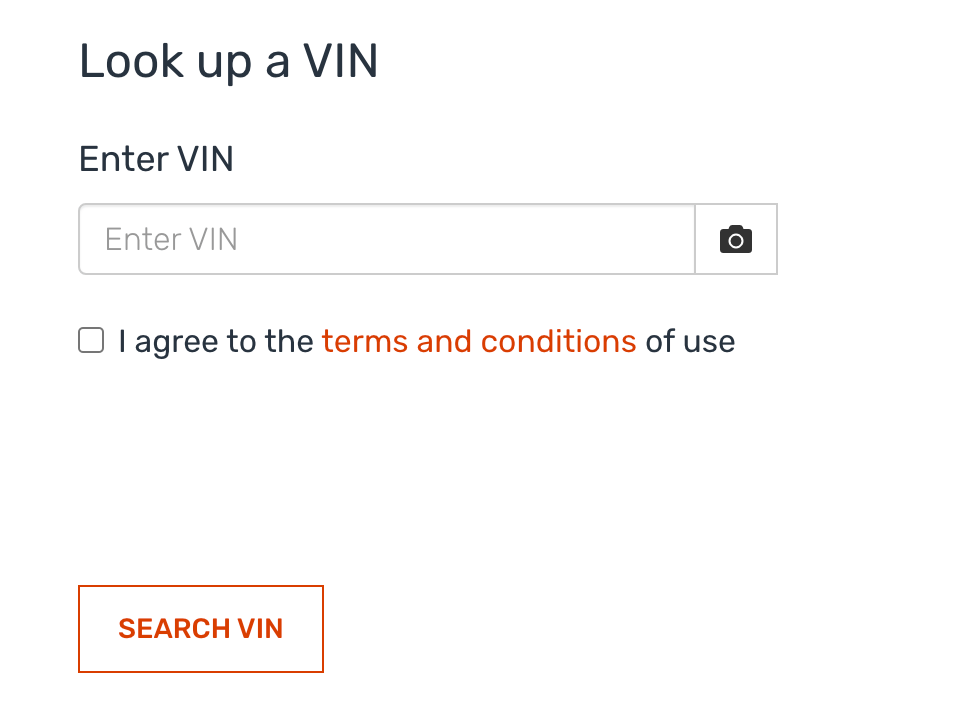Open the camera VIN scanner
Image resolution: width=954 pixels, height=716 pixels.
coord(736,239)
